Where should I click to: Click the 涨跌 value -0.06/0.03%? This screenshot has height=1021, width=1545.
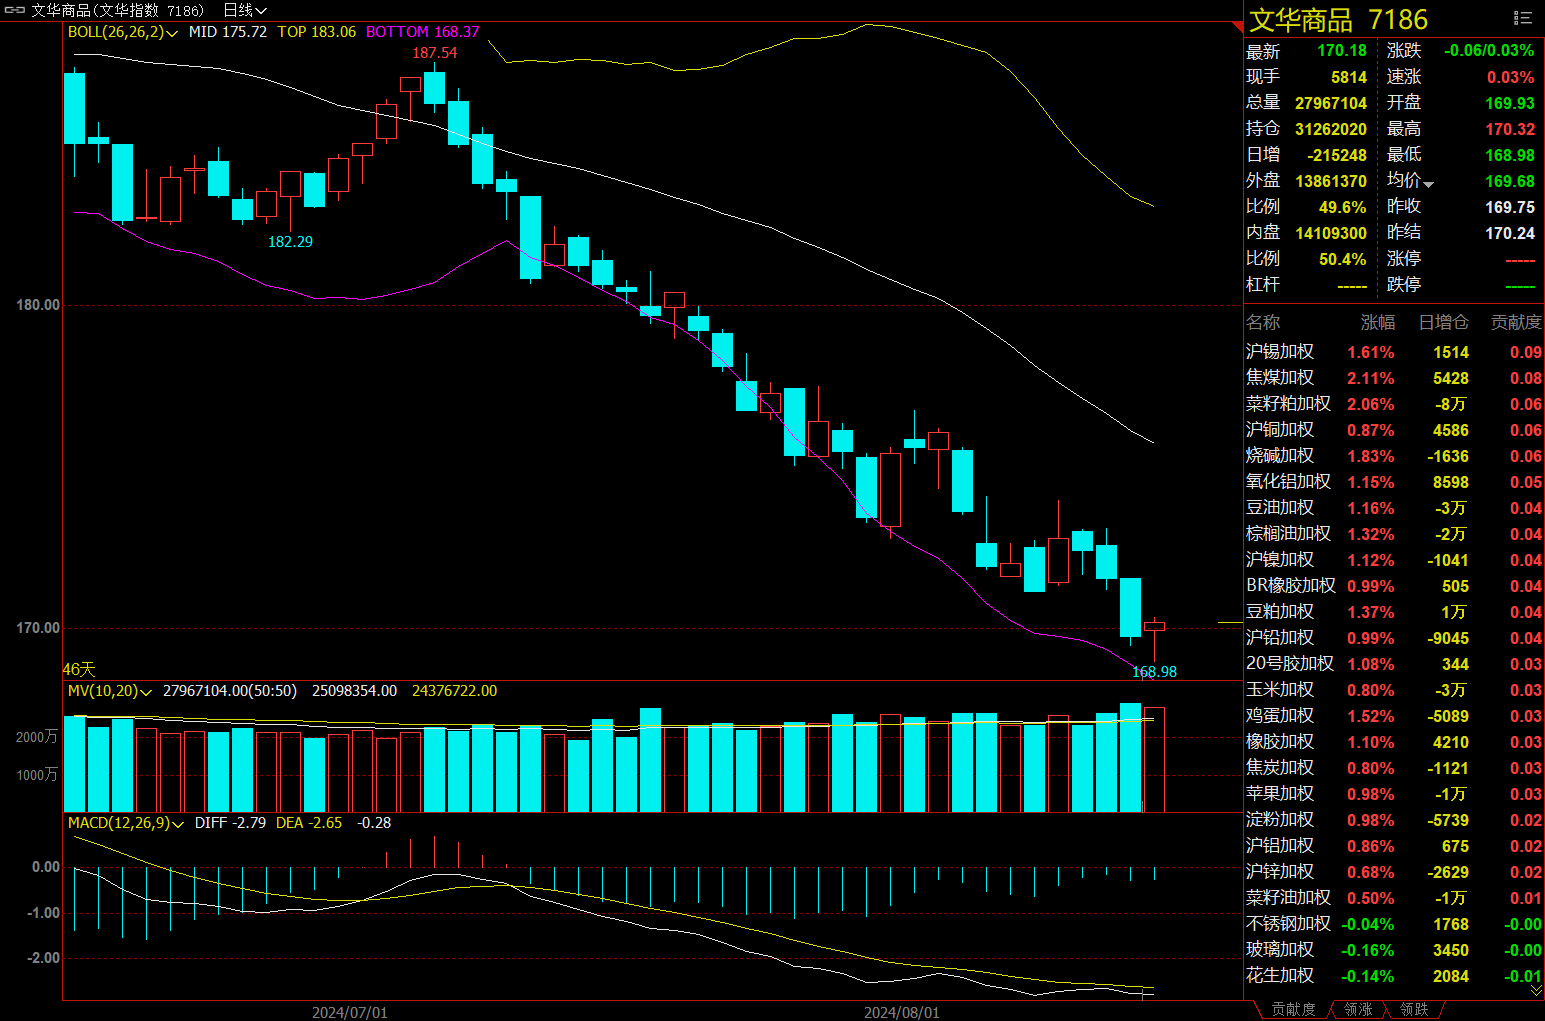(x=1489, y=51)
